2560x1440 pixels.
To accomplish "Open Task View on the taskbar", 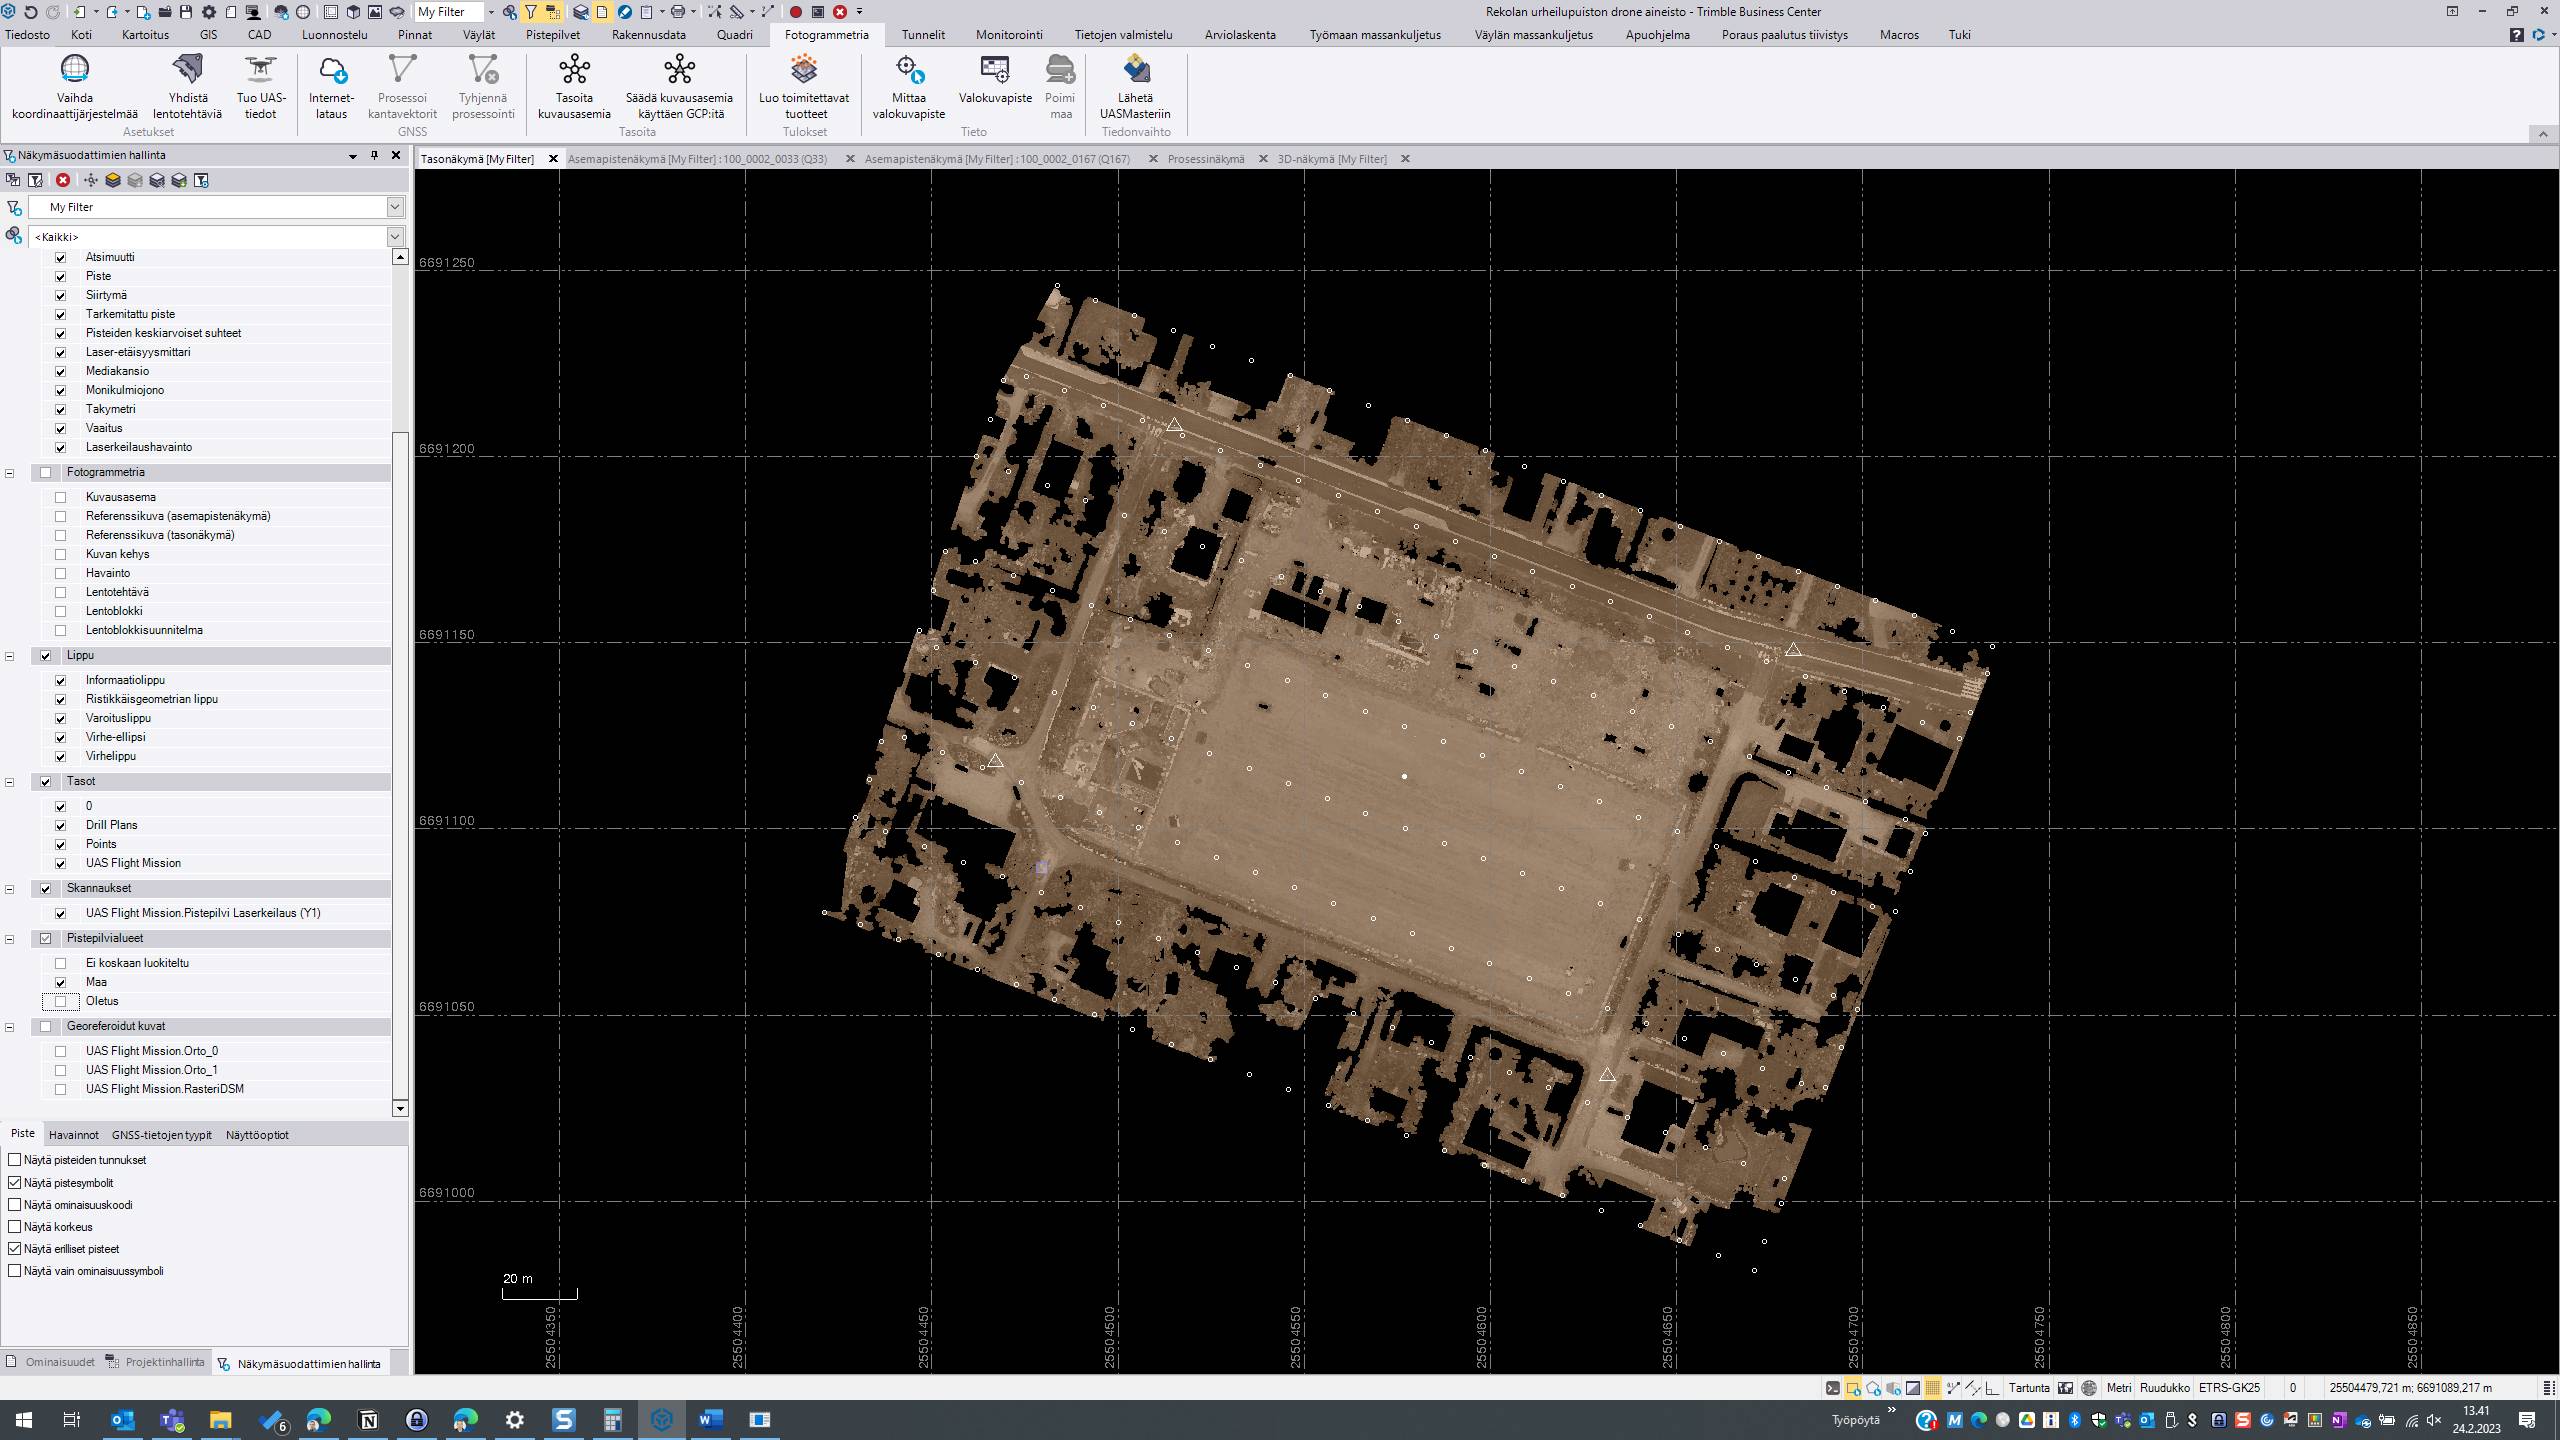I will (72, 1419).
